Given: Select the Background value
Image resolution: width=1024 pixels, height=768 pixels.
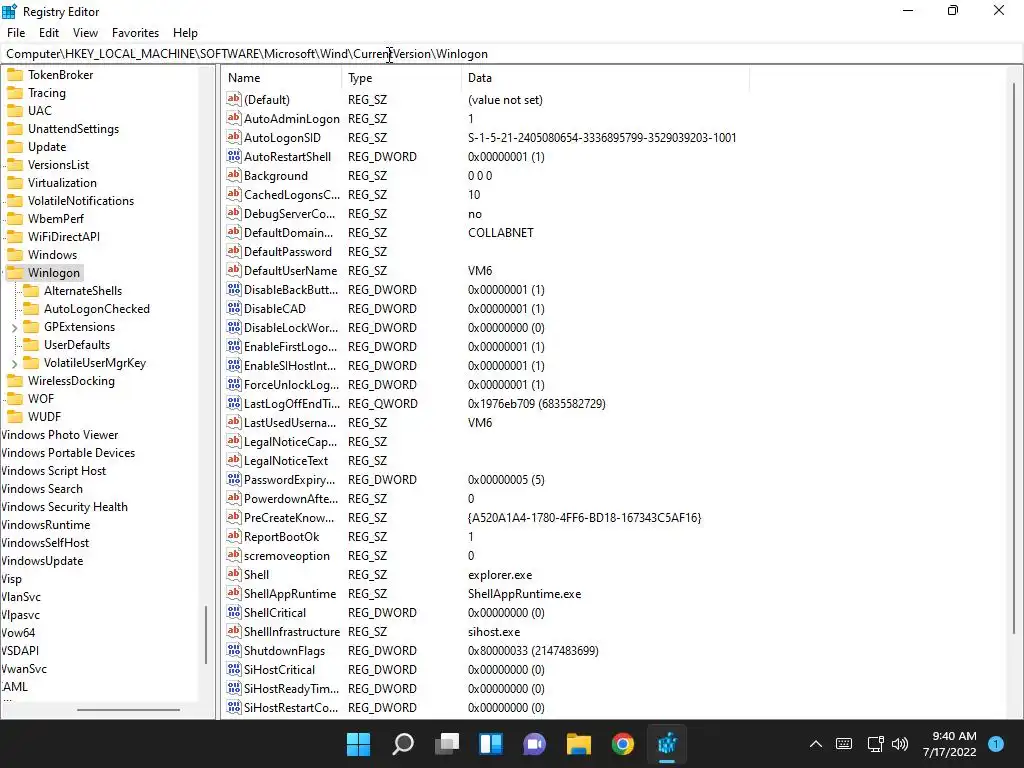Looking at the screenshot, I should coord(276,176).
